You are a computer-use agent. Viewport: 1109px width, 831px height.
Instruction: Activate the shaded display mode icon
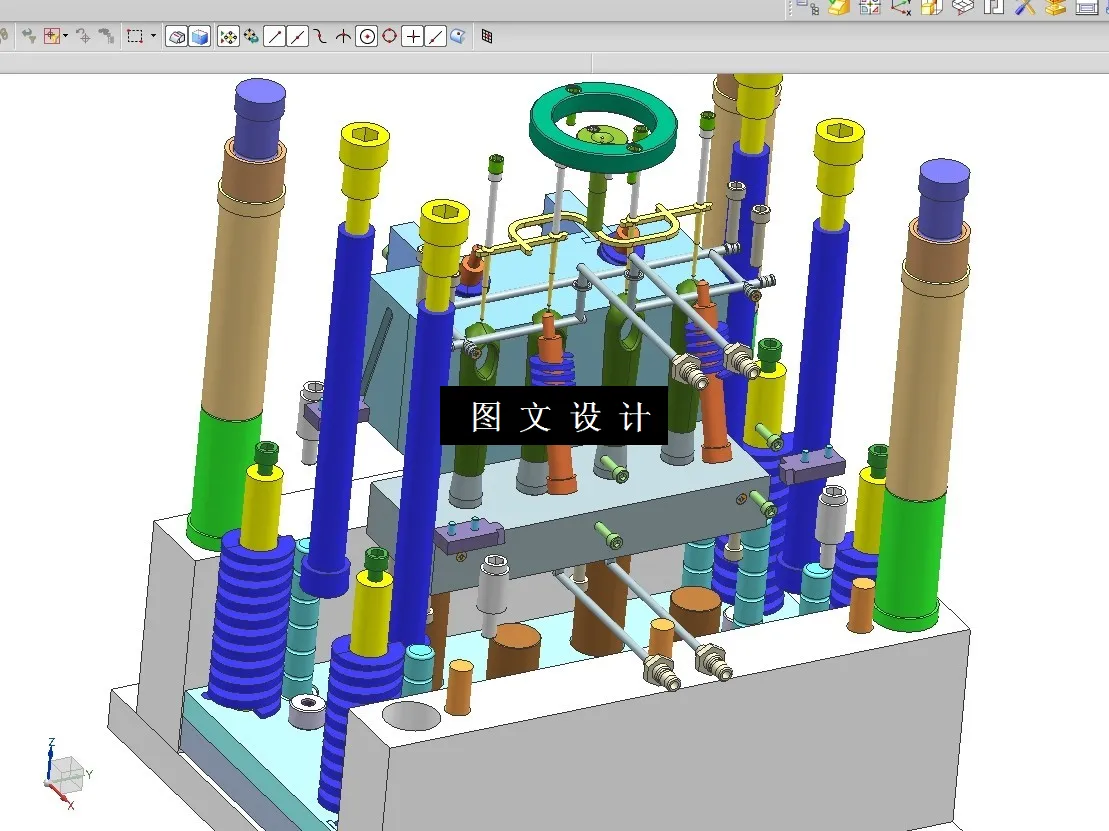click(x=198, y=36)
